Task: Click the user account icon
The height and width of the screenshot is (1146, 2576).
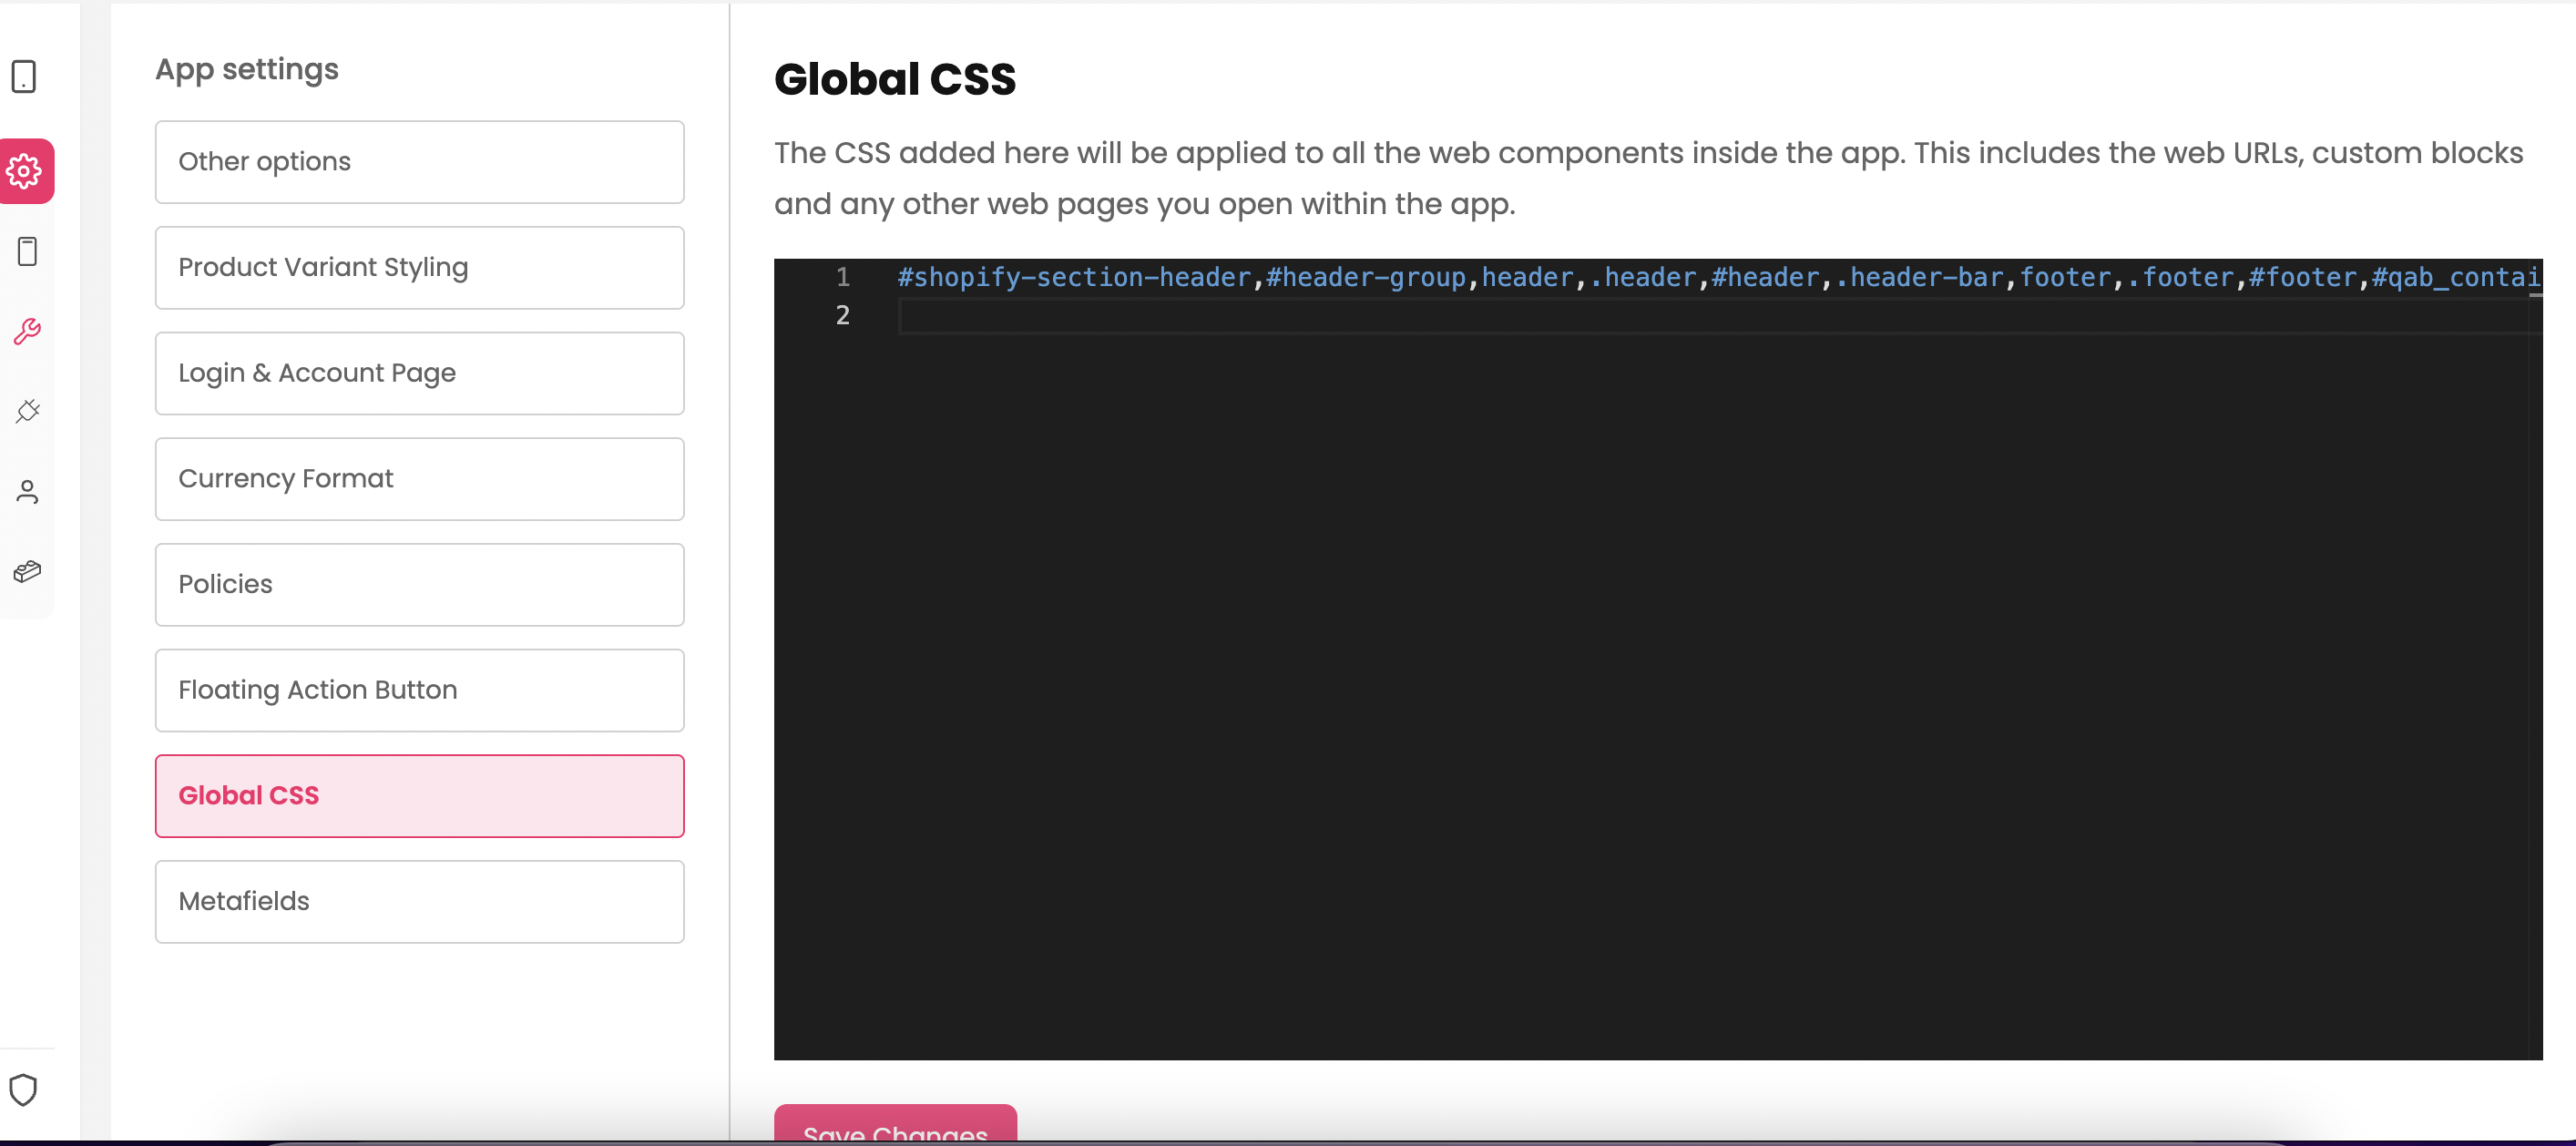Action: point(27,491)
